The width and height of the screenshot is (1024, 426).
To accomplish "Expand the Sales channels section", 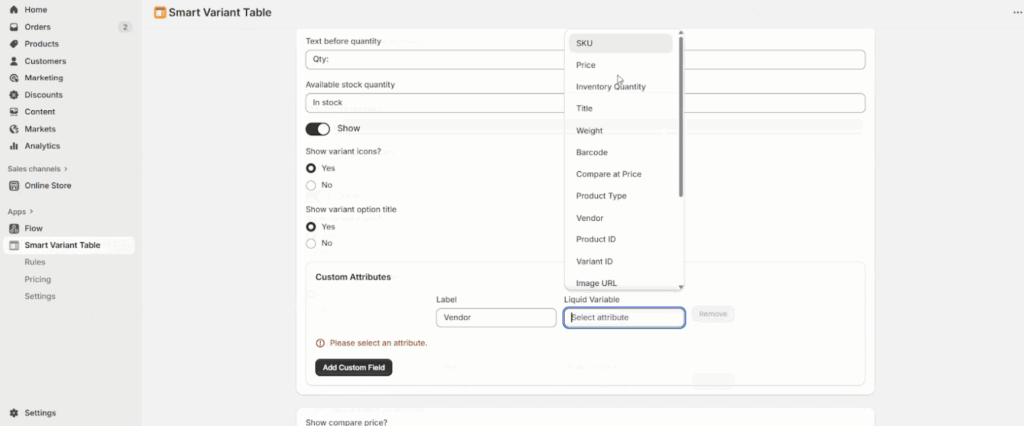I will coord(69,169).
